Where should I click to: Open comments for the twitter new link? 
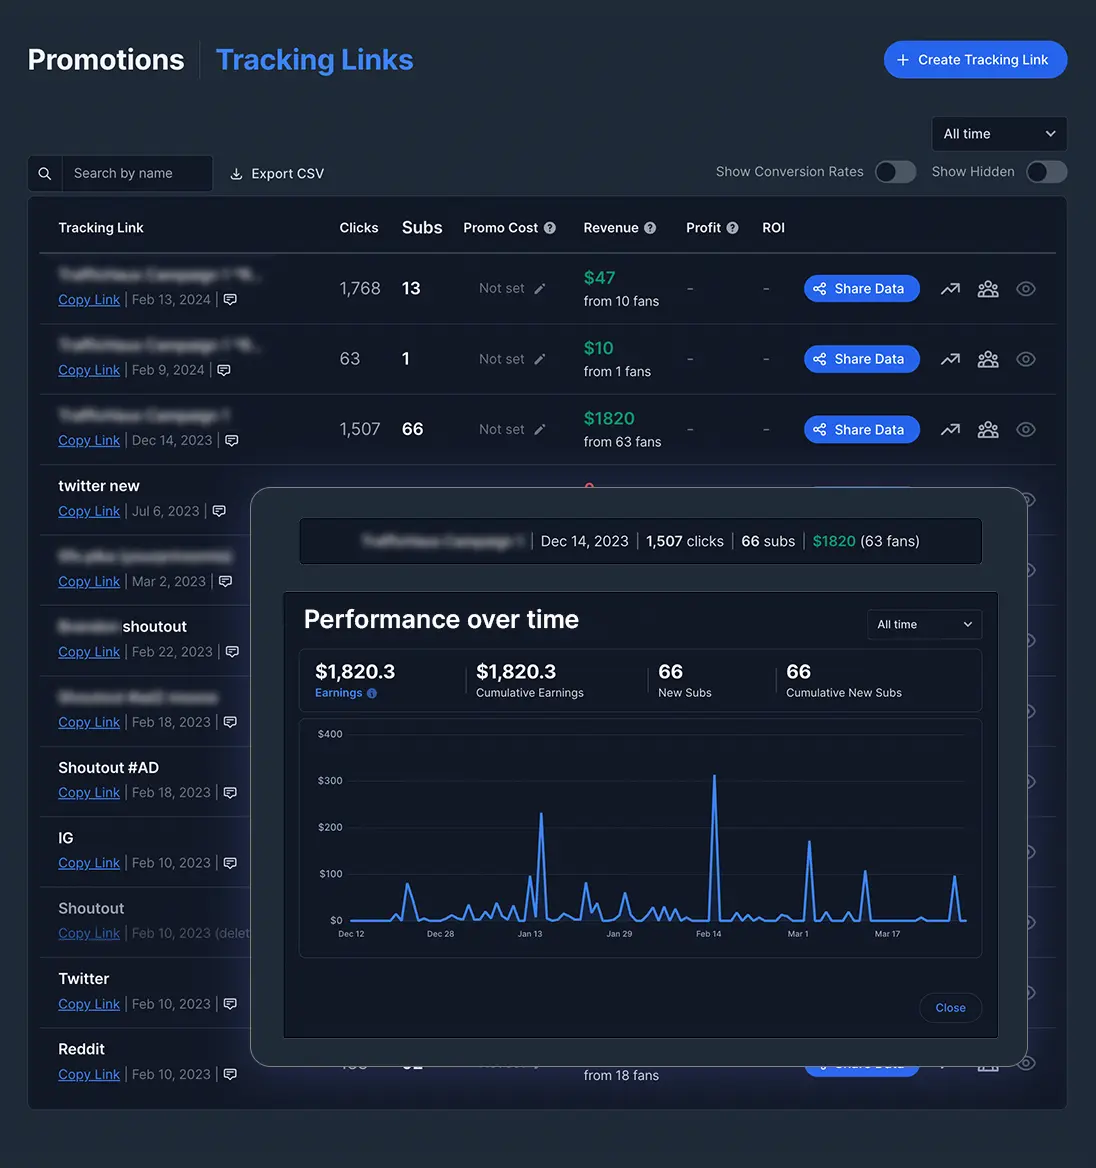pos(219,511)
